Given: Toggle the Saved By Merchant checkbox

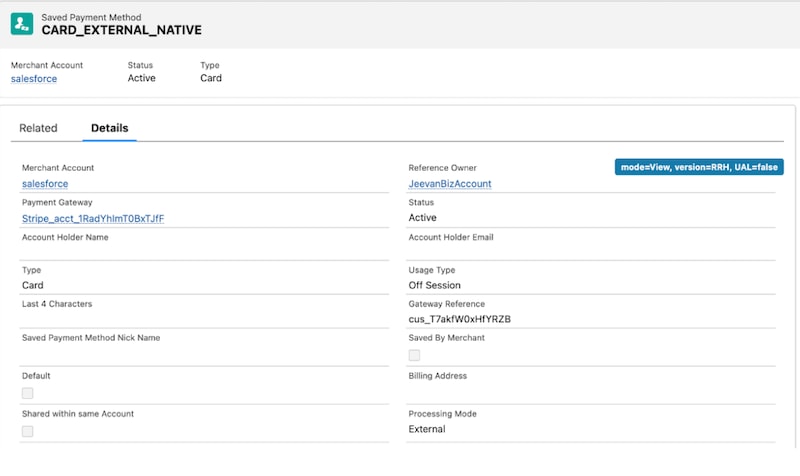Looking at the screenshot, I should point(414,355).
